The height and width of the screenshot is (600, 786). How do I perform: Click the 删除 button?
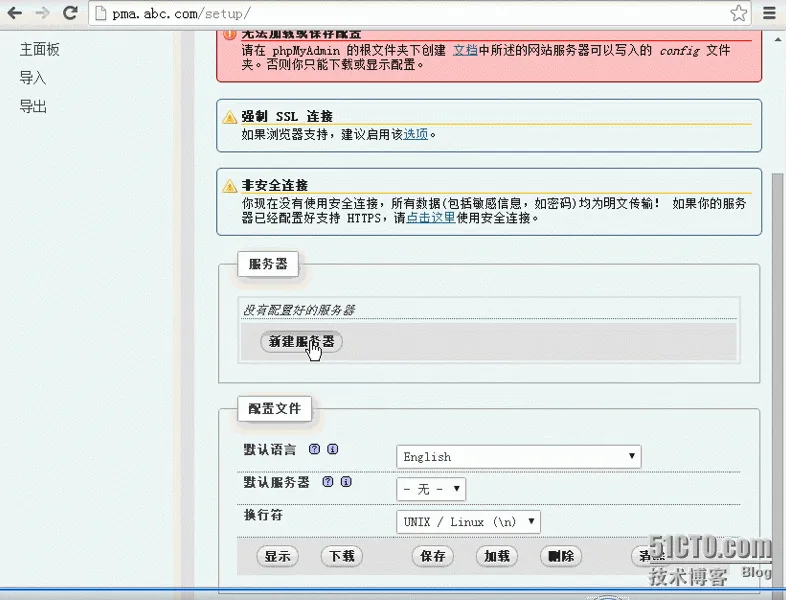(561, 556)
